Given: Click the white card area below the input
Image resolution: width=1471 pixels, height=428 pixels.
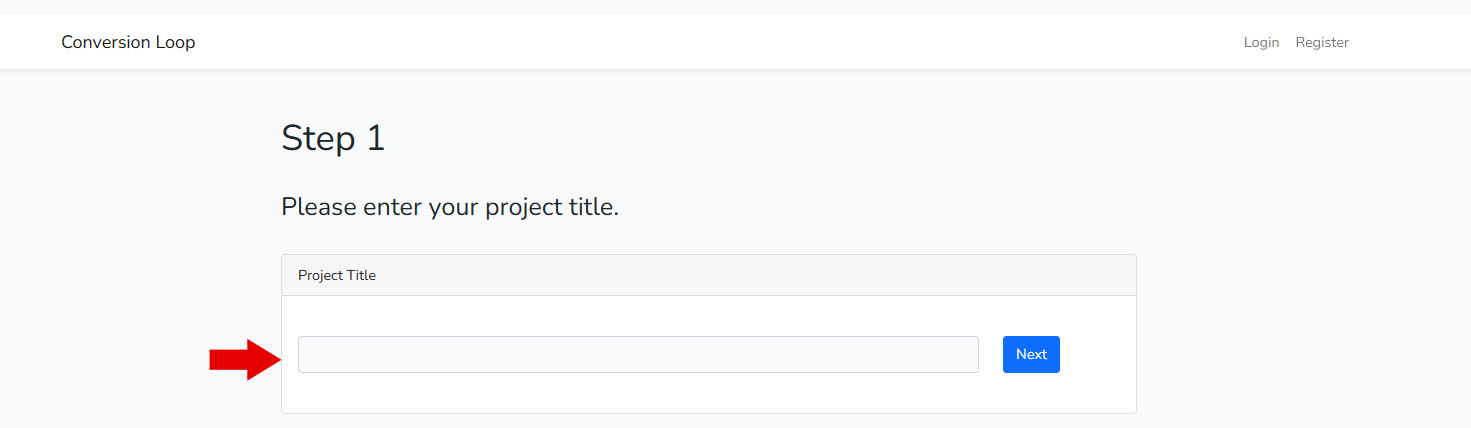Looking at the screenshot, I should (708, 394).
